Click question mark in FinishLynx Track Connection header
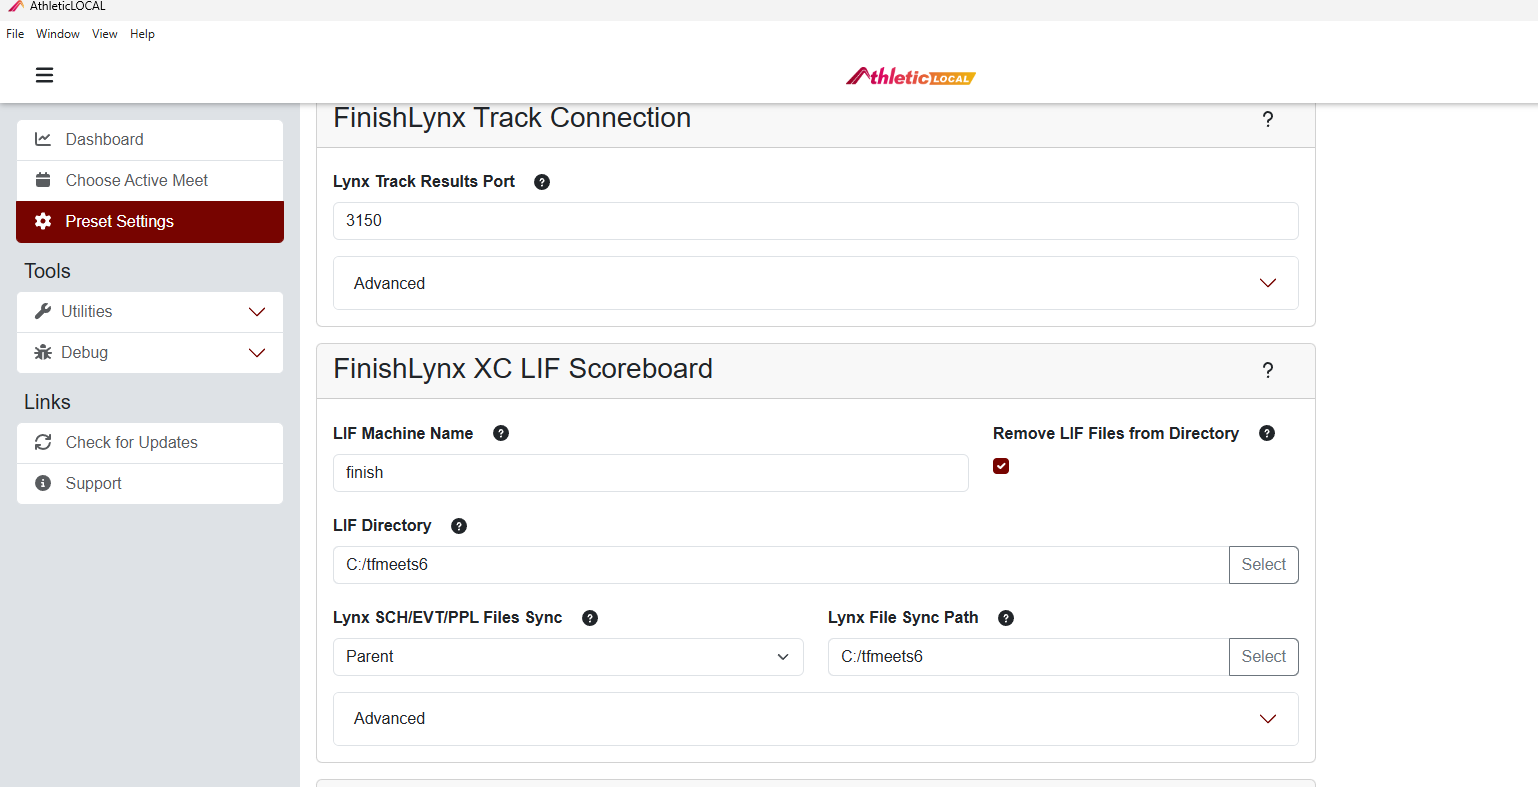Screen dimensions: 1538x787 pyautogui.click(x=1268, y=120)
